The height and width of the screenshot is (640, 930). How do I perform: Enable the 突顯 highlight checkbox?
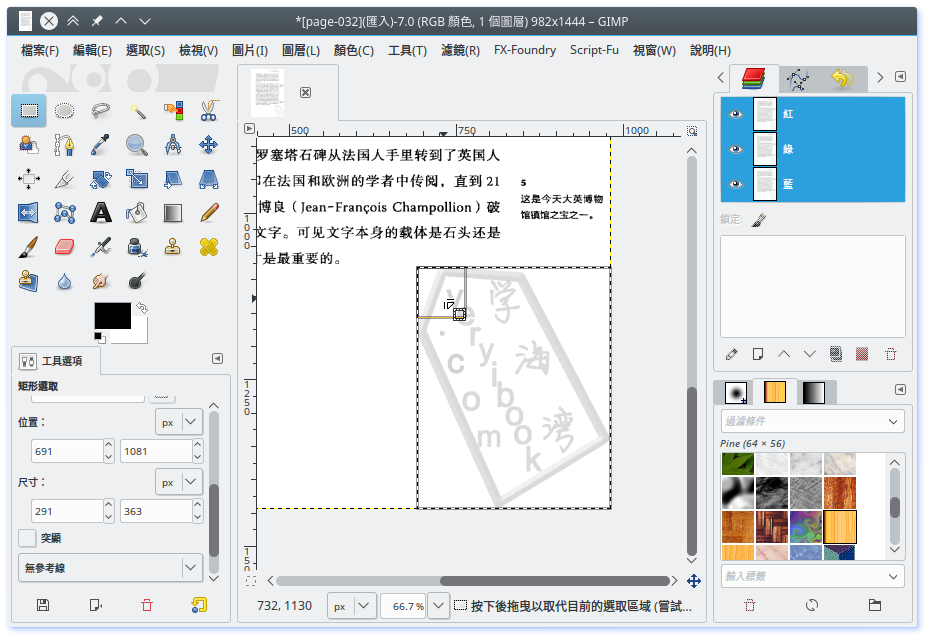[x=27, y=538]
